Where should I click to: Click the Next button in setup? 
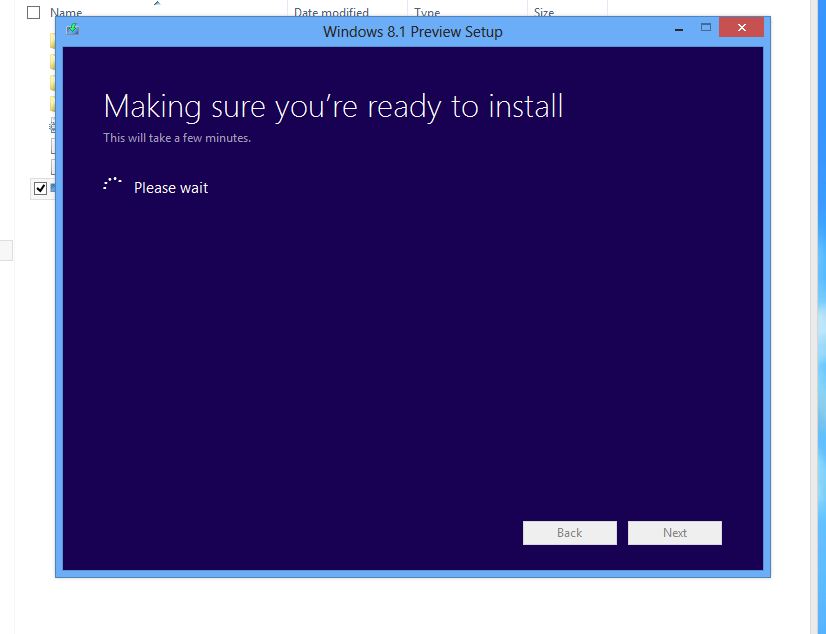coord(675,533)
